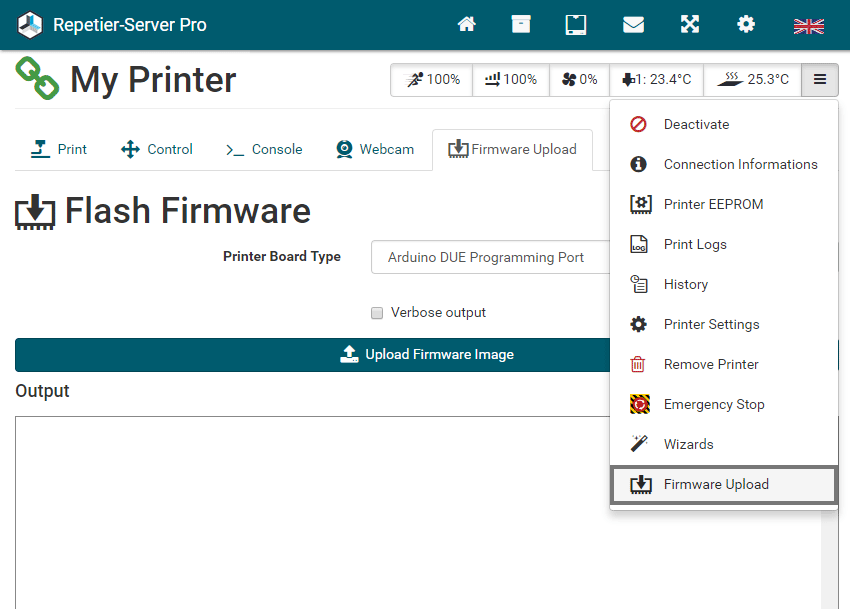Choose Deactivate from the printer menu
Screen dimensions: 850x609
pyautogui.click(x=724, y=124)
